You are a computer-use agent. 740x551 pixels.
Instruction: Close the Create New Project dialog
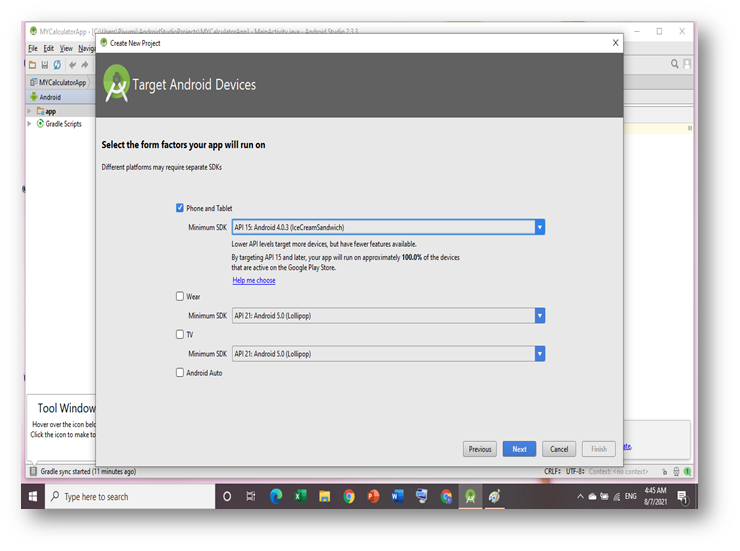click(615, 43)
